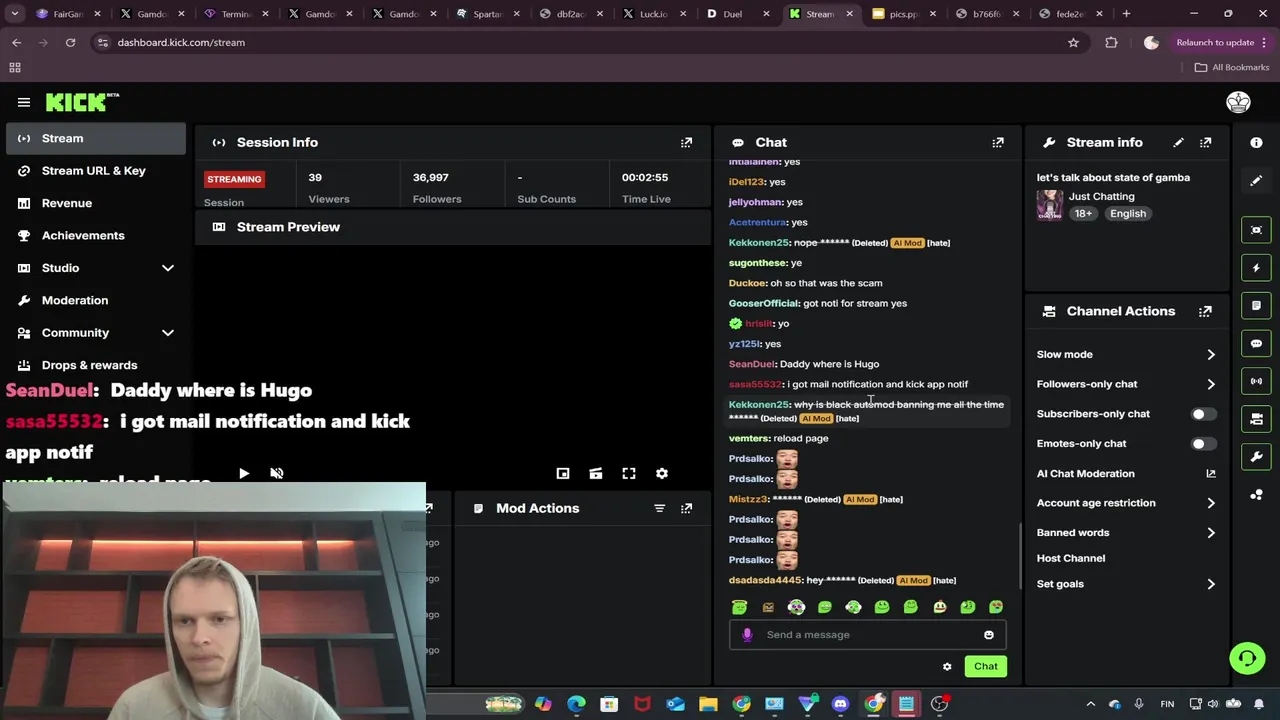1280x720 pixels.
Task: Pop out the Stream info panel
Action: pos(1205,143)
